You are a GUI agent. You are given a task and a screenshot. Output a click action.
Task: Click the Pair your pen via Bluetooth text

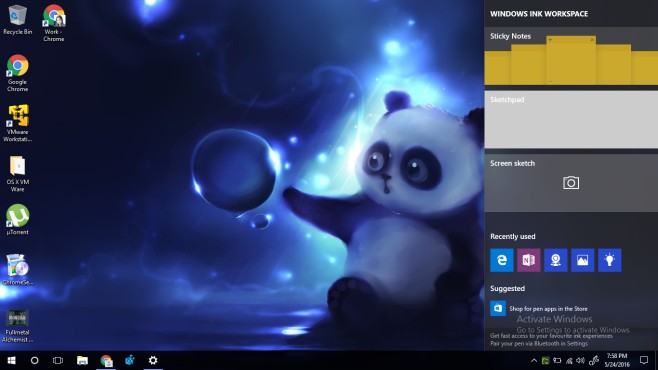coord(539,344)
